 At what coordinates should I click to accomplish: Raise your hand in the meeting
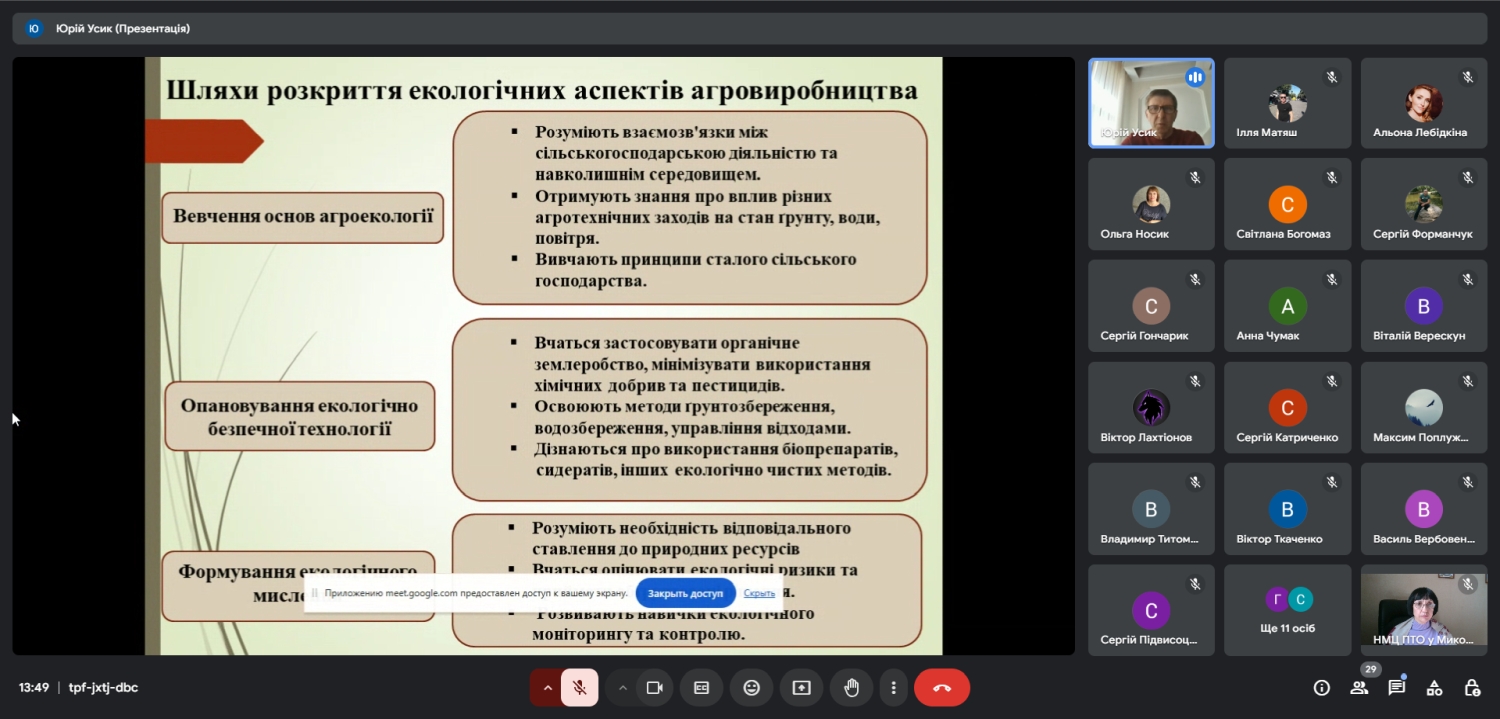852,688
